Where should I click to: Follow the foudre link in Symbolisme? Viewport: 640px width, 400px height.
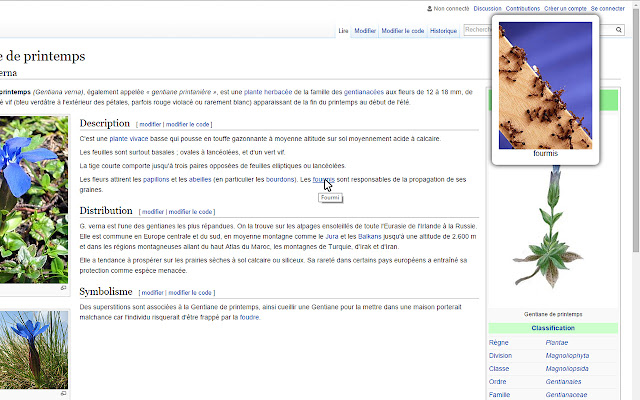(x=249, y=317)
